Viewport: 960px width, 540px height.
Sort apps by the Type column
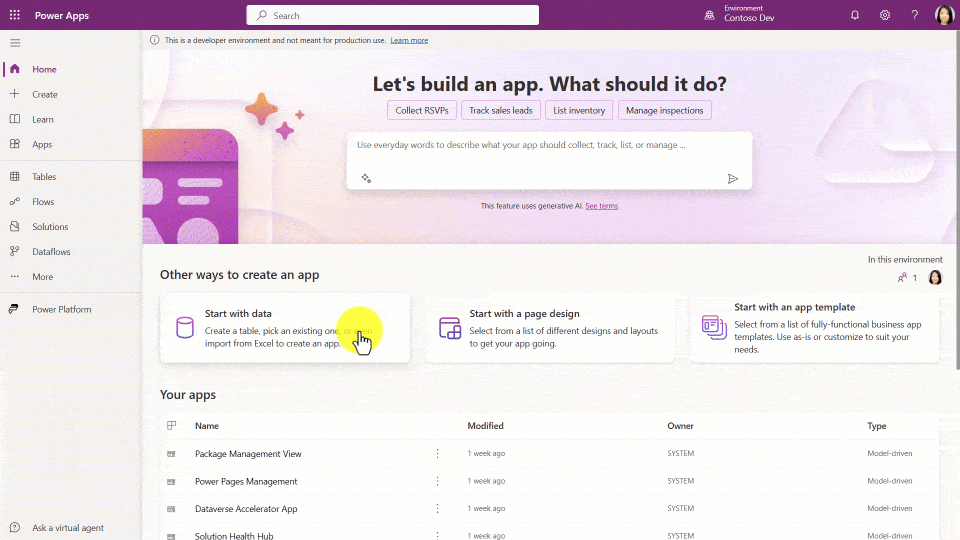877,426
